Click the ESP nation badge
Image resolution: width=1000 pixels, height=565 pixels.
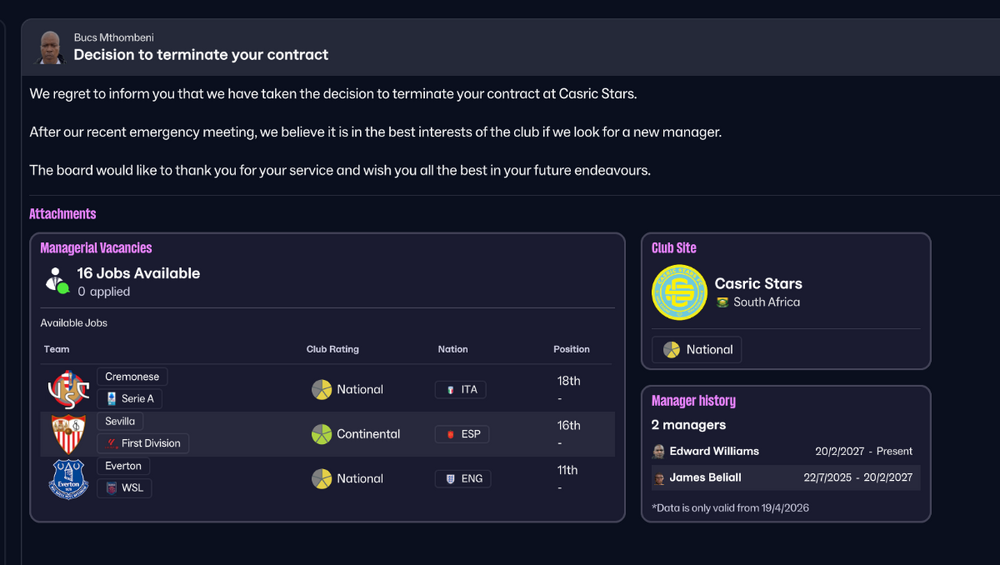[x=462, y=434]
